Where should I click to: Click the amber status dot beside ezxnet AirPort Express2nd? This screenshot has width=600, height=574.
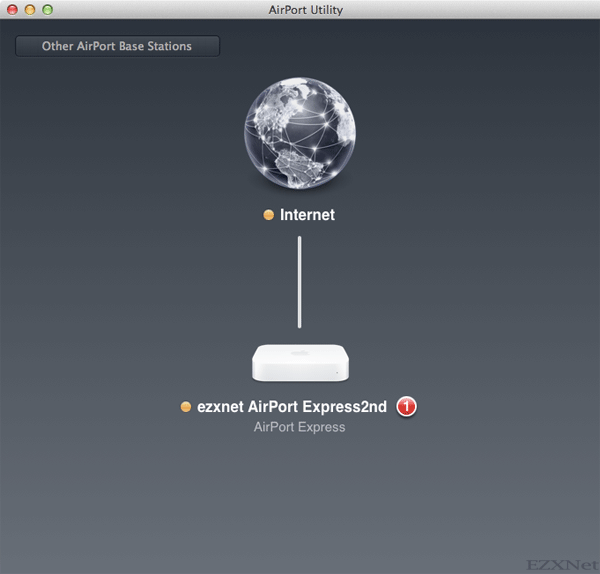[186, 406]
